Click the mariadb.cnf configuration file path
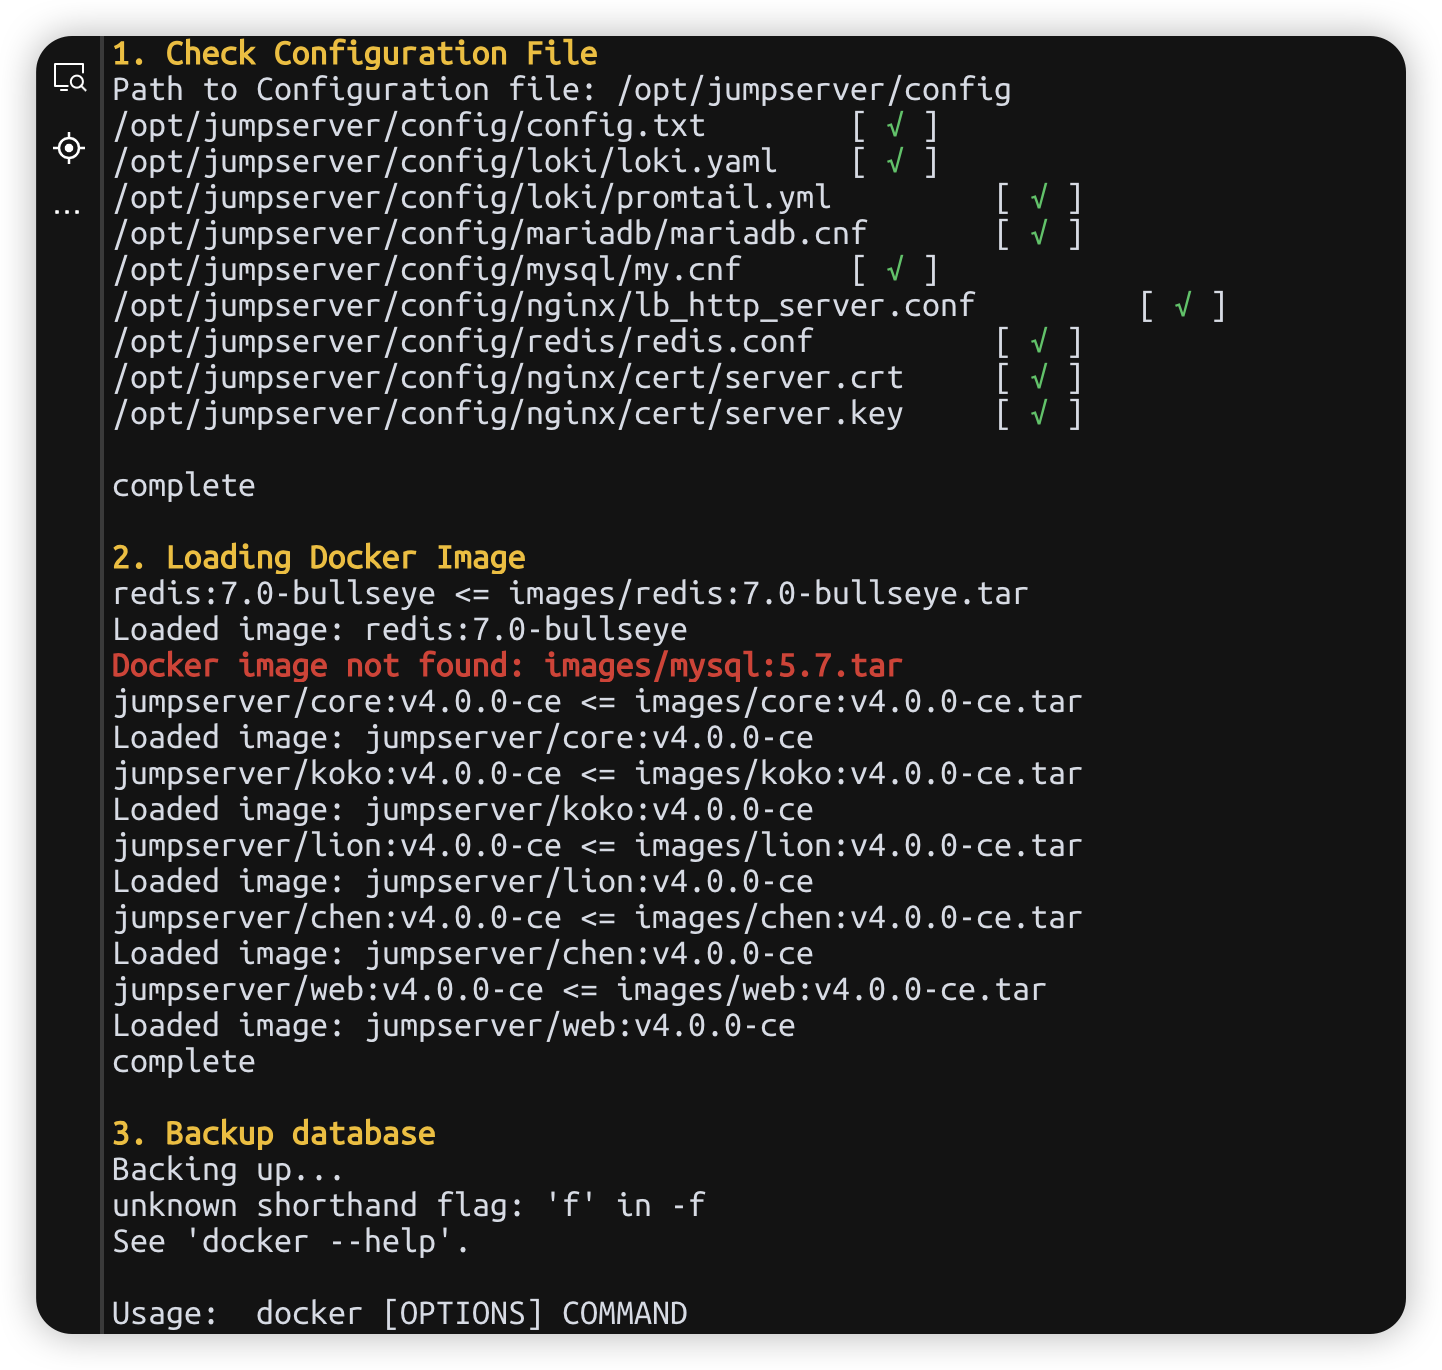Screen dimensions: 1442x1370 490,233
